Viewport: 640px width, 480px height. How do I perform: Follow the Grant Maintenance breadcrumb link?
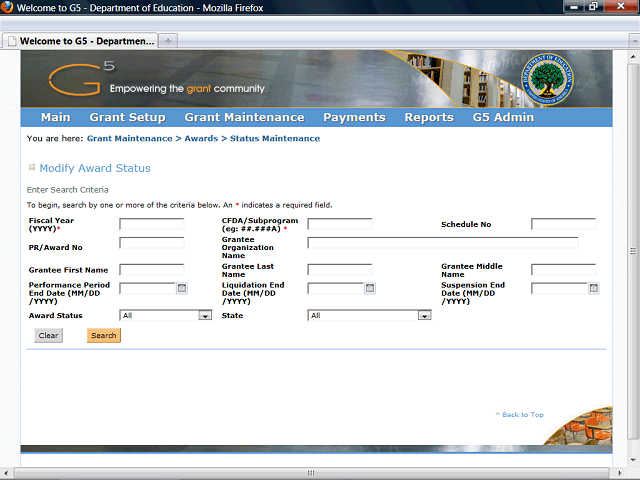click(x=129, y=138)
